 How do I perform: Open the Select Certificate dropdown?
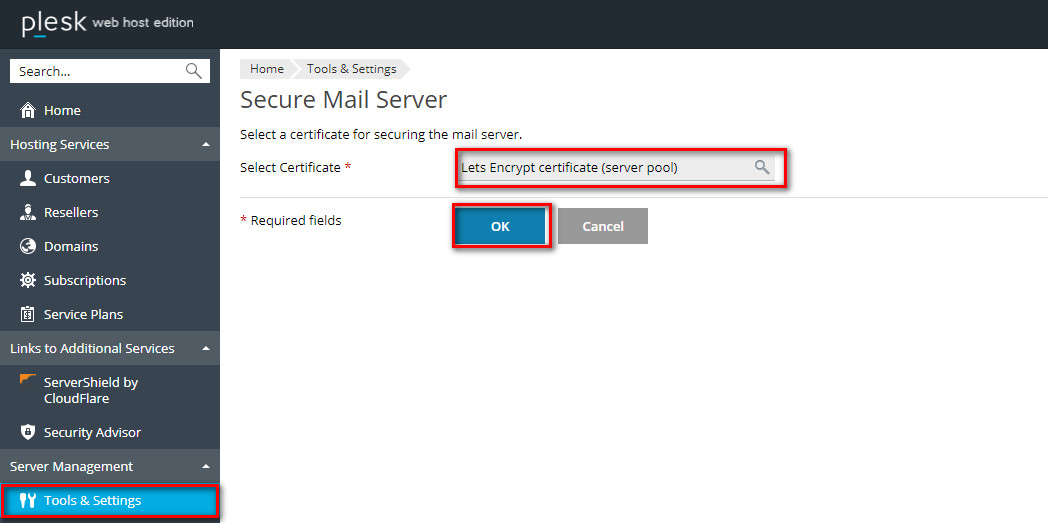pos(617,168)
